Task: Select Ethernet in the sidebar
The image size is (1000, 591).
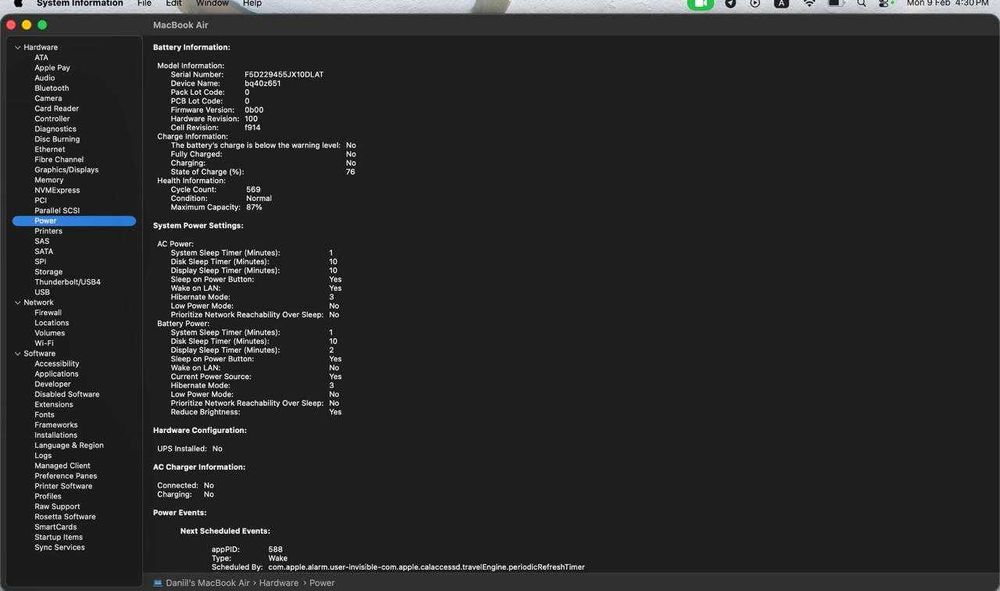Action: [x=50, y=149]
